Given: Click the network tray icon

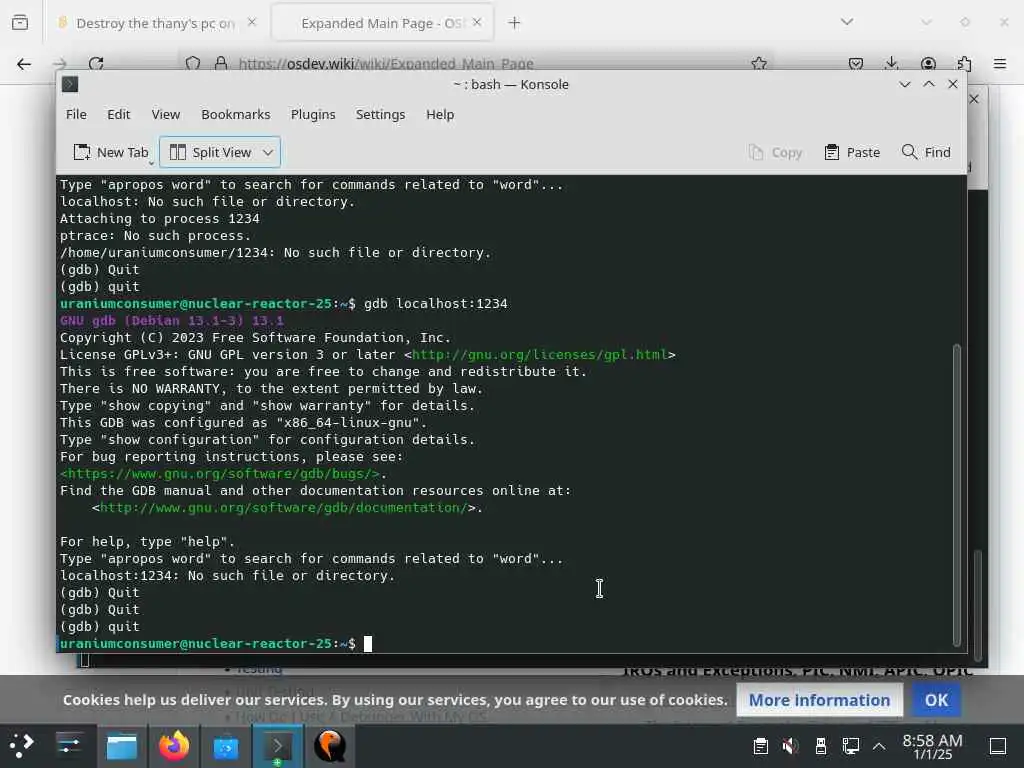Looking at the screenshot, I should (850, 746).
